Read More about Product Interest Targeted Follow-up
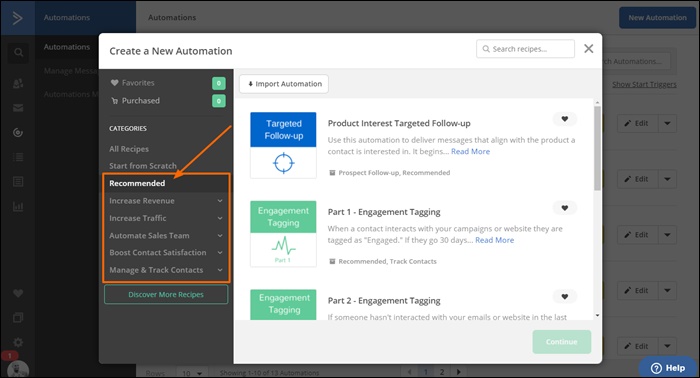 tap(471, 151)
